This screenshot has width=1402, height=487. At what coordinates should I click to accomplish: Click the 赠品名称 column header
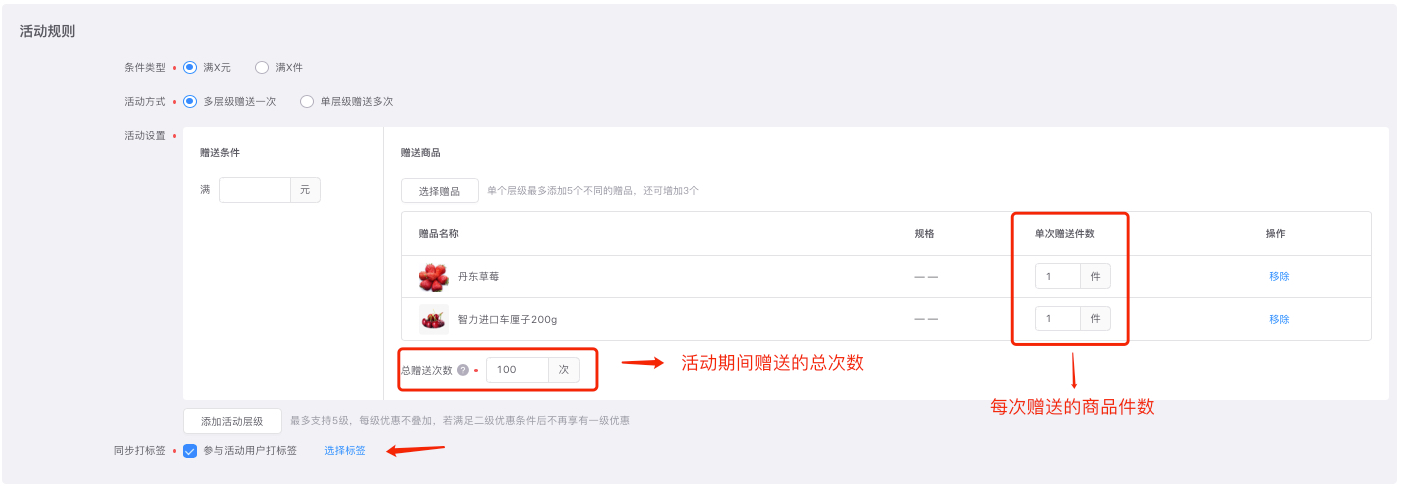[x=438, y=233]
